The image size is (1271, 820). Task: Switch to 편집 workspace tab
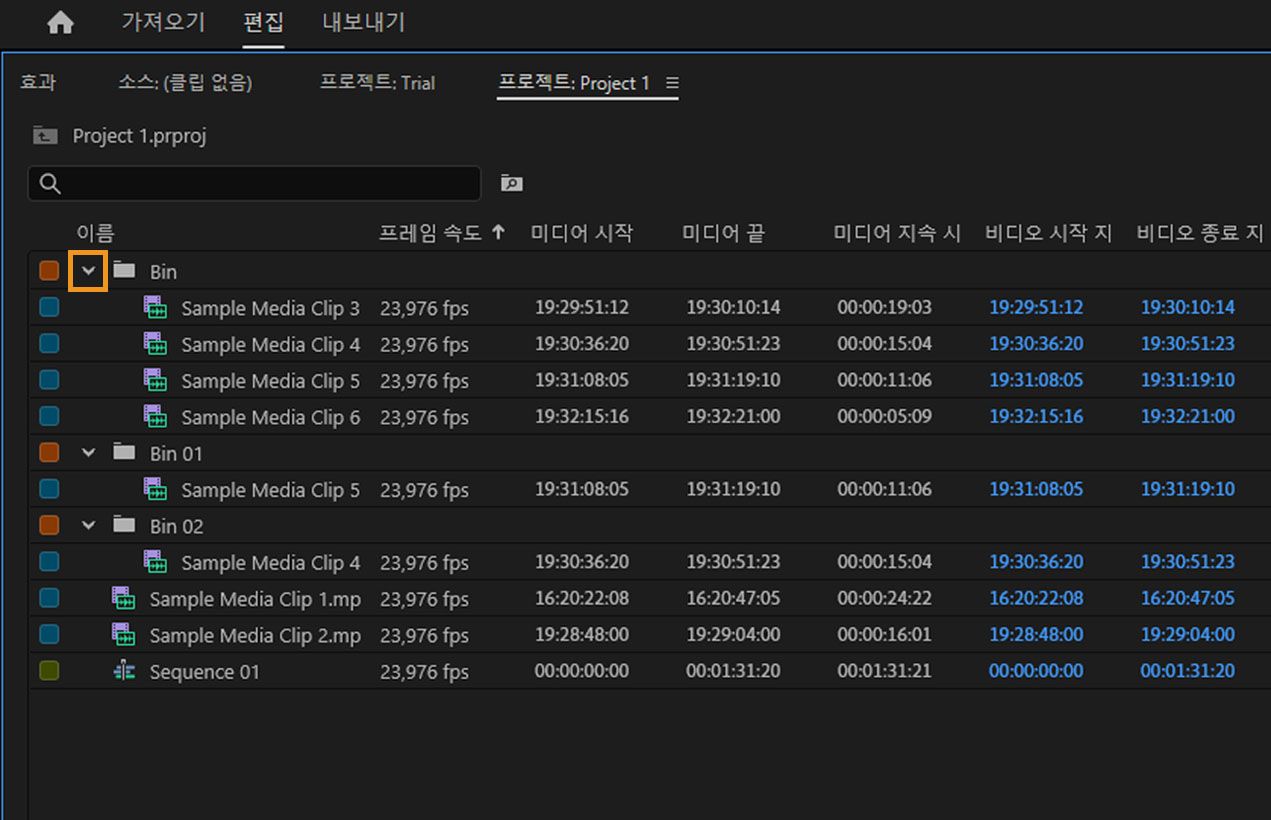click(264, 22)
